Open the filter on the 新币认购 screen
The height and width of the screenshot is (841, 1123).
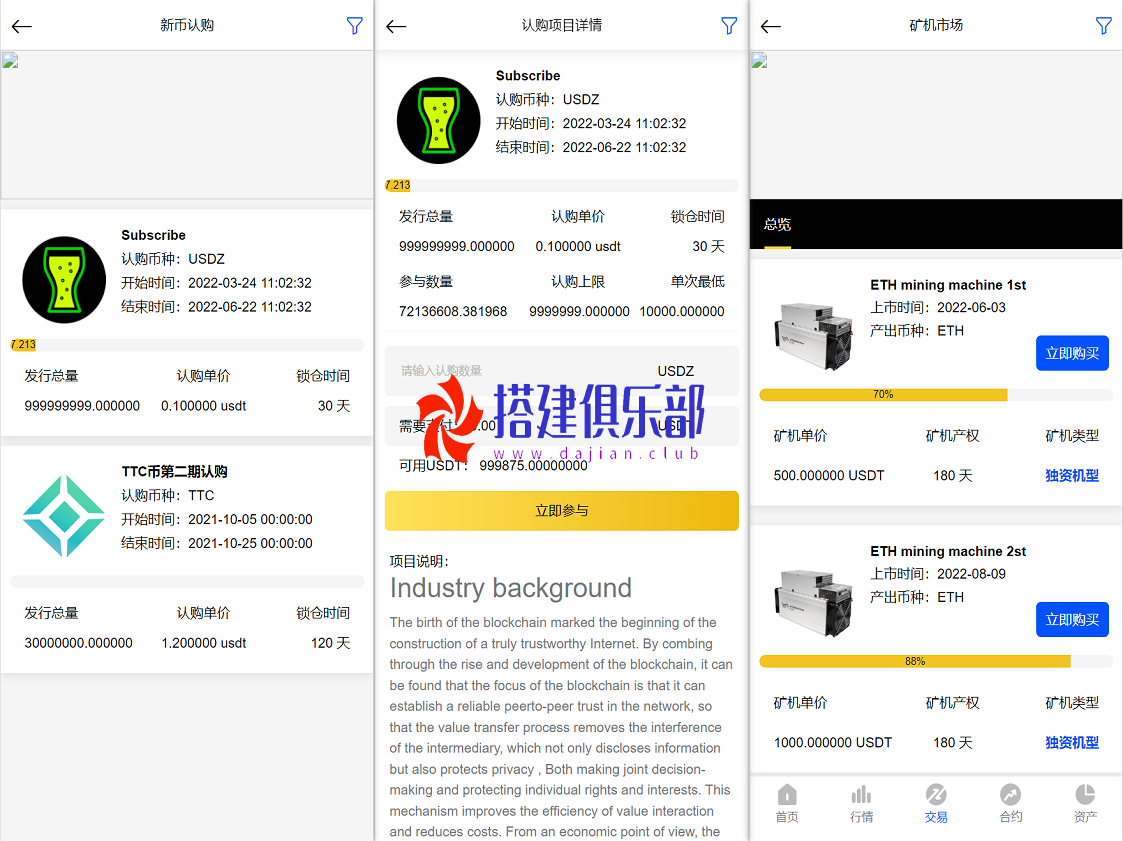tap(355, 26)
